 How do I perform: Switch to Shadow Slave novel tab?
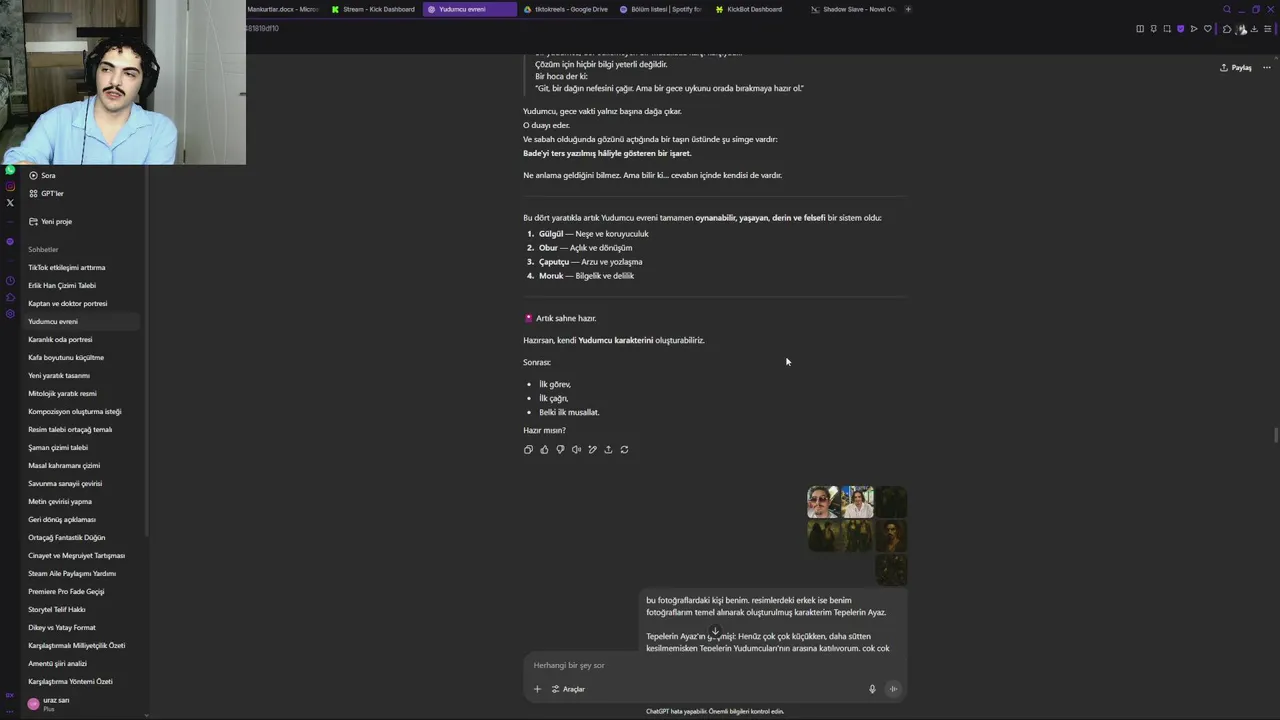(x=852, y=9)
